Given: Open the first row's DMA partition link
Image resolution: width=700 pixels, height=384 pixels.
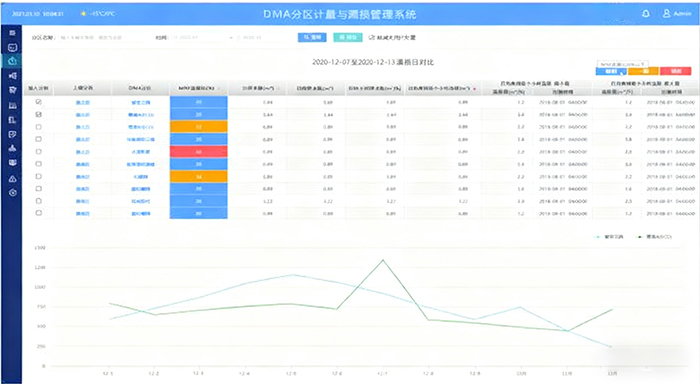Looking at the screenshot, I should [141, 103].
